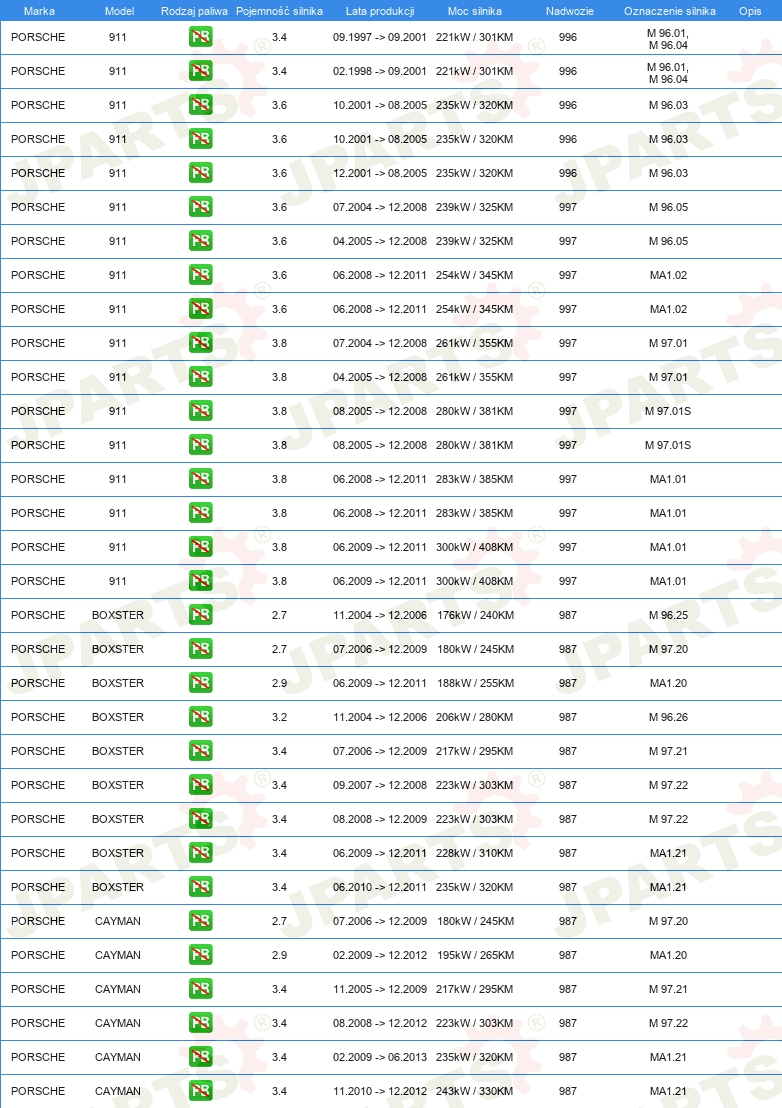Click engine code M 97.20 in the Cayman row

(x=668, y=921)
